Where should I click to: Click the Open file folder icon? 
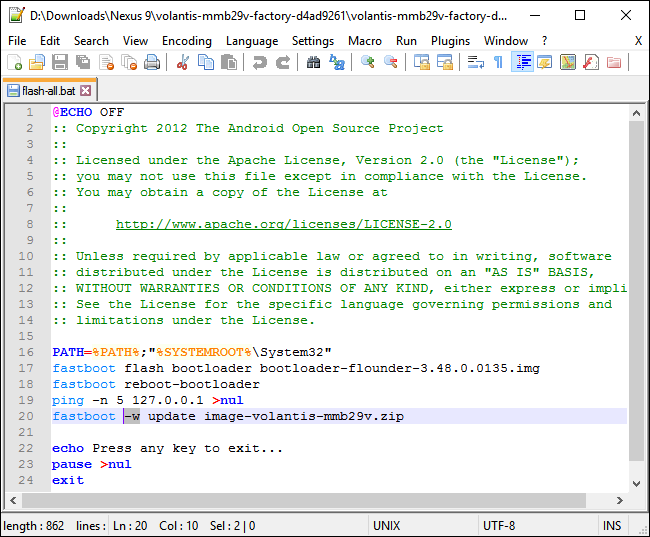[x=37, y=62]
